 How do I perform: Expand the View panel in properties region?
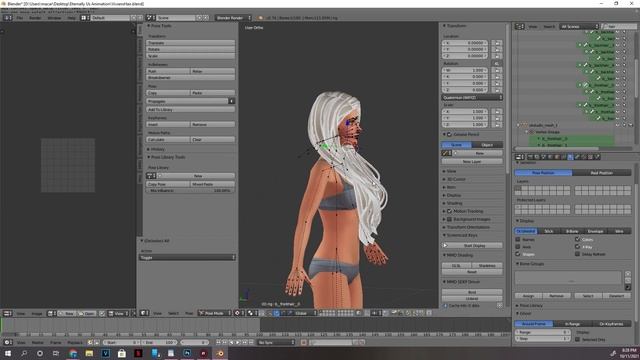[444, 171]
